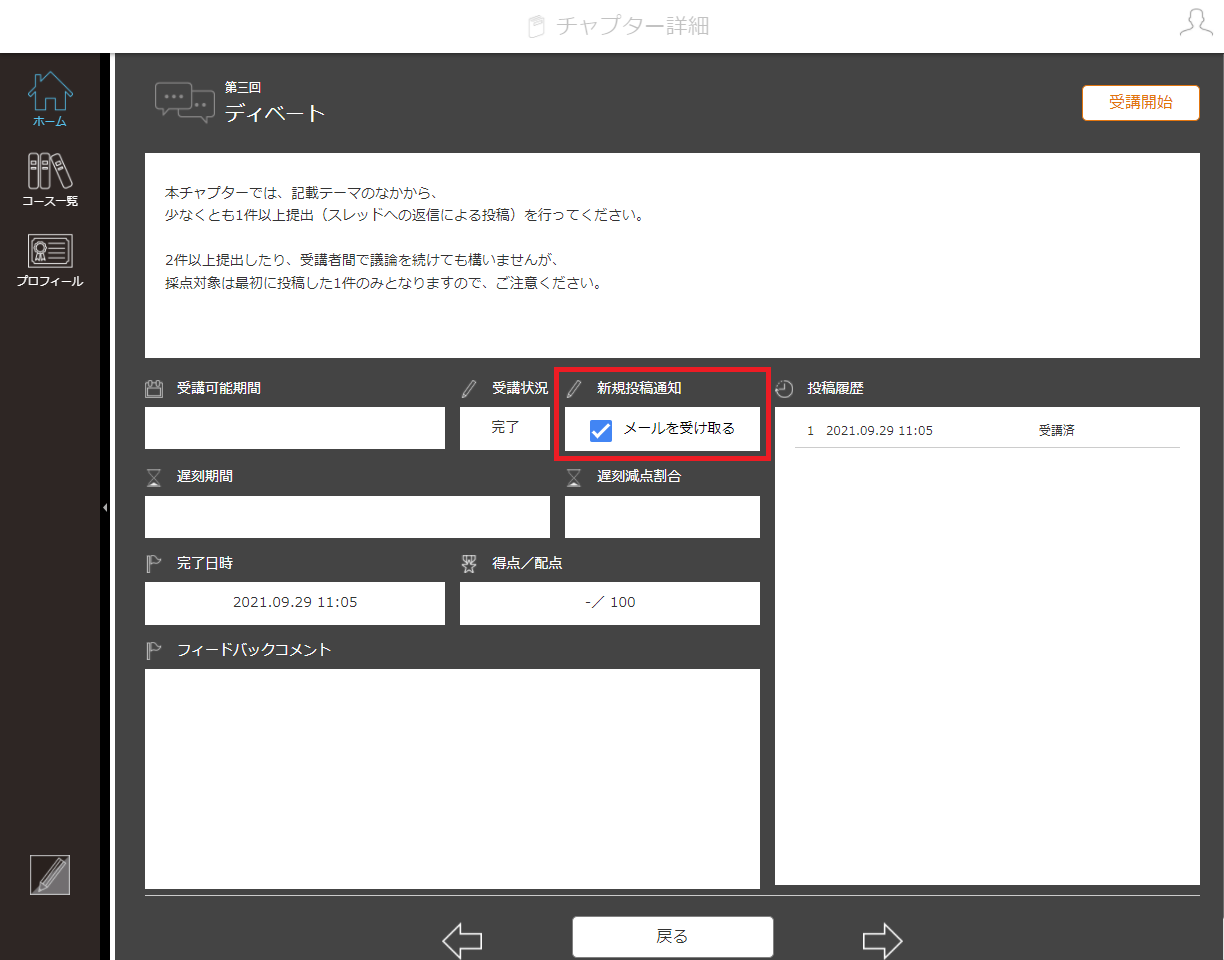The height and width of the screenshot is (960, 1224).
Task: Click the score value -/ 100
Action: (x=610, y=603)
